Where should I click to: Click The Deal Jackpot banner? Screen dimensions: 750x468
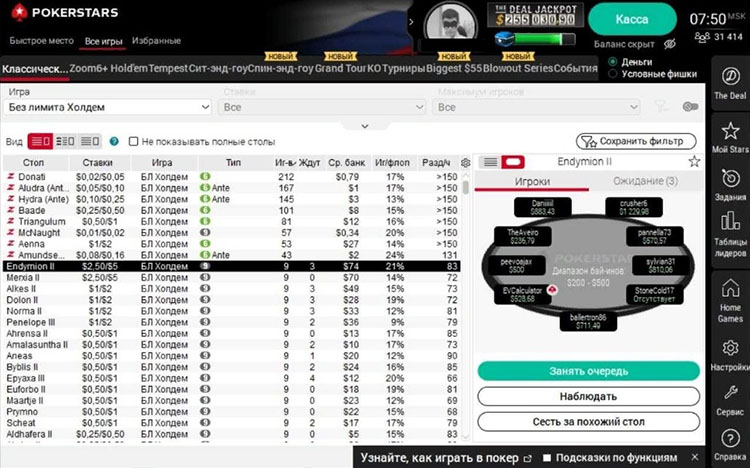[535, 15]
